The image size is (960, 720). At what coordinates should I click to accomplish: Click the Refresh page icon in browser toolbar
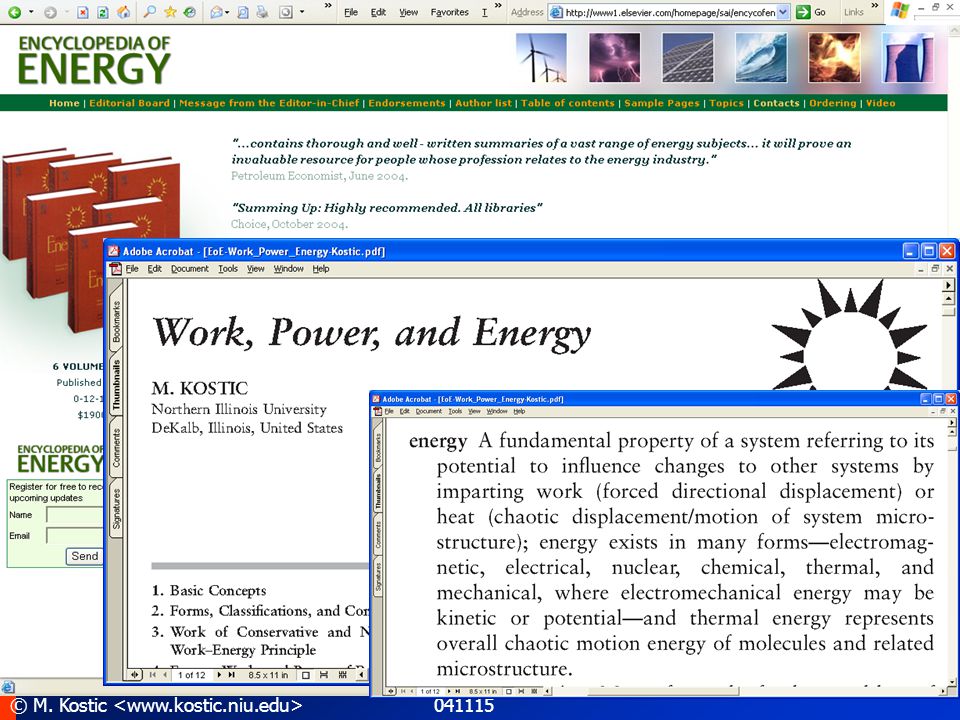(103, 12)
